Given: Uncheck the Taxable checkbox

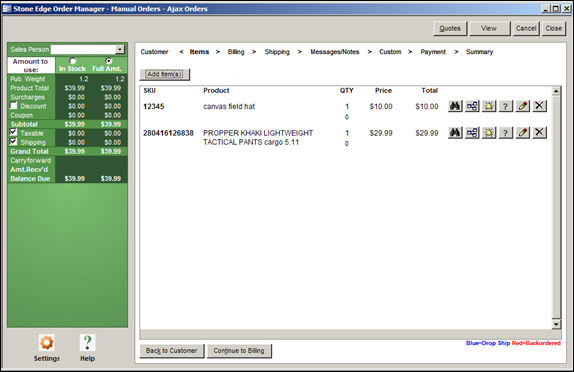Looking at the screenshot, I should [14, 132].
